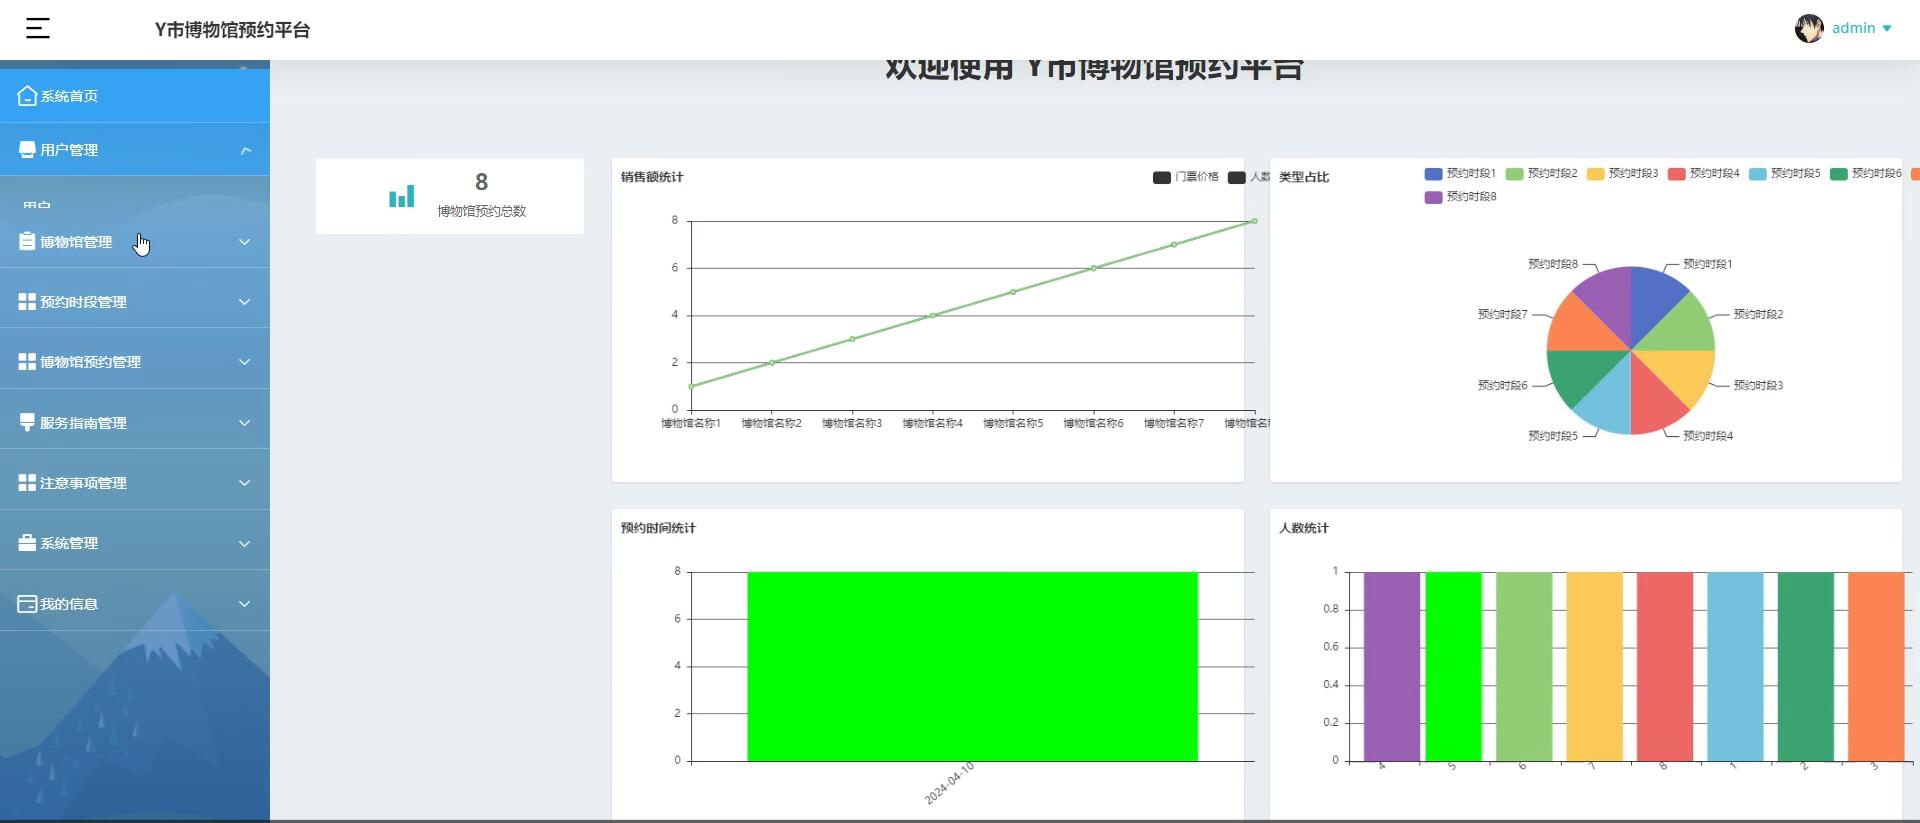1920x823 pixels.
Task: Click the admin avatar image
Action: tap(1809, 28)
